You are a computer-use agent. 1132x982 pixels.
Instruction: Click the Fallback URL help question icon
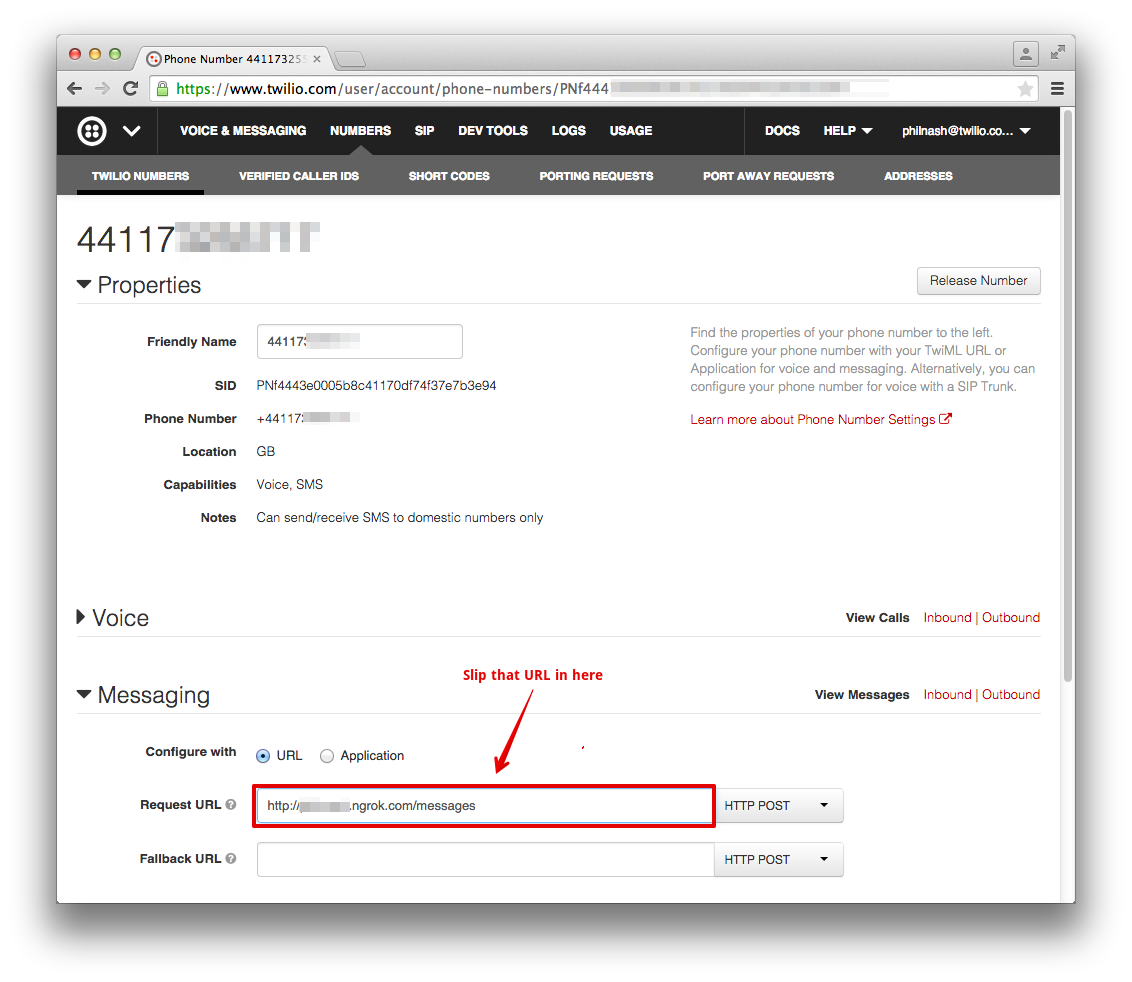[x=231, y=859]
